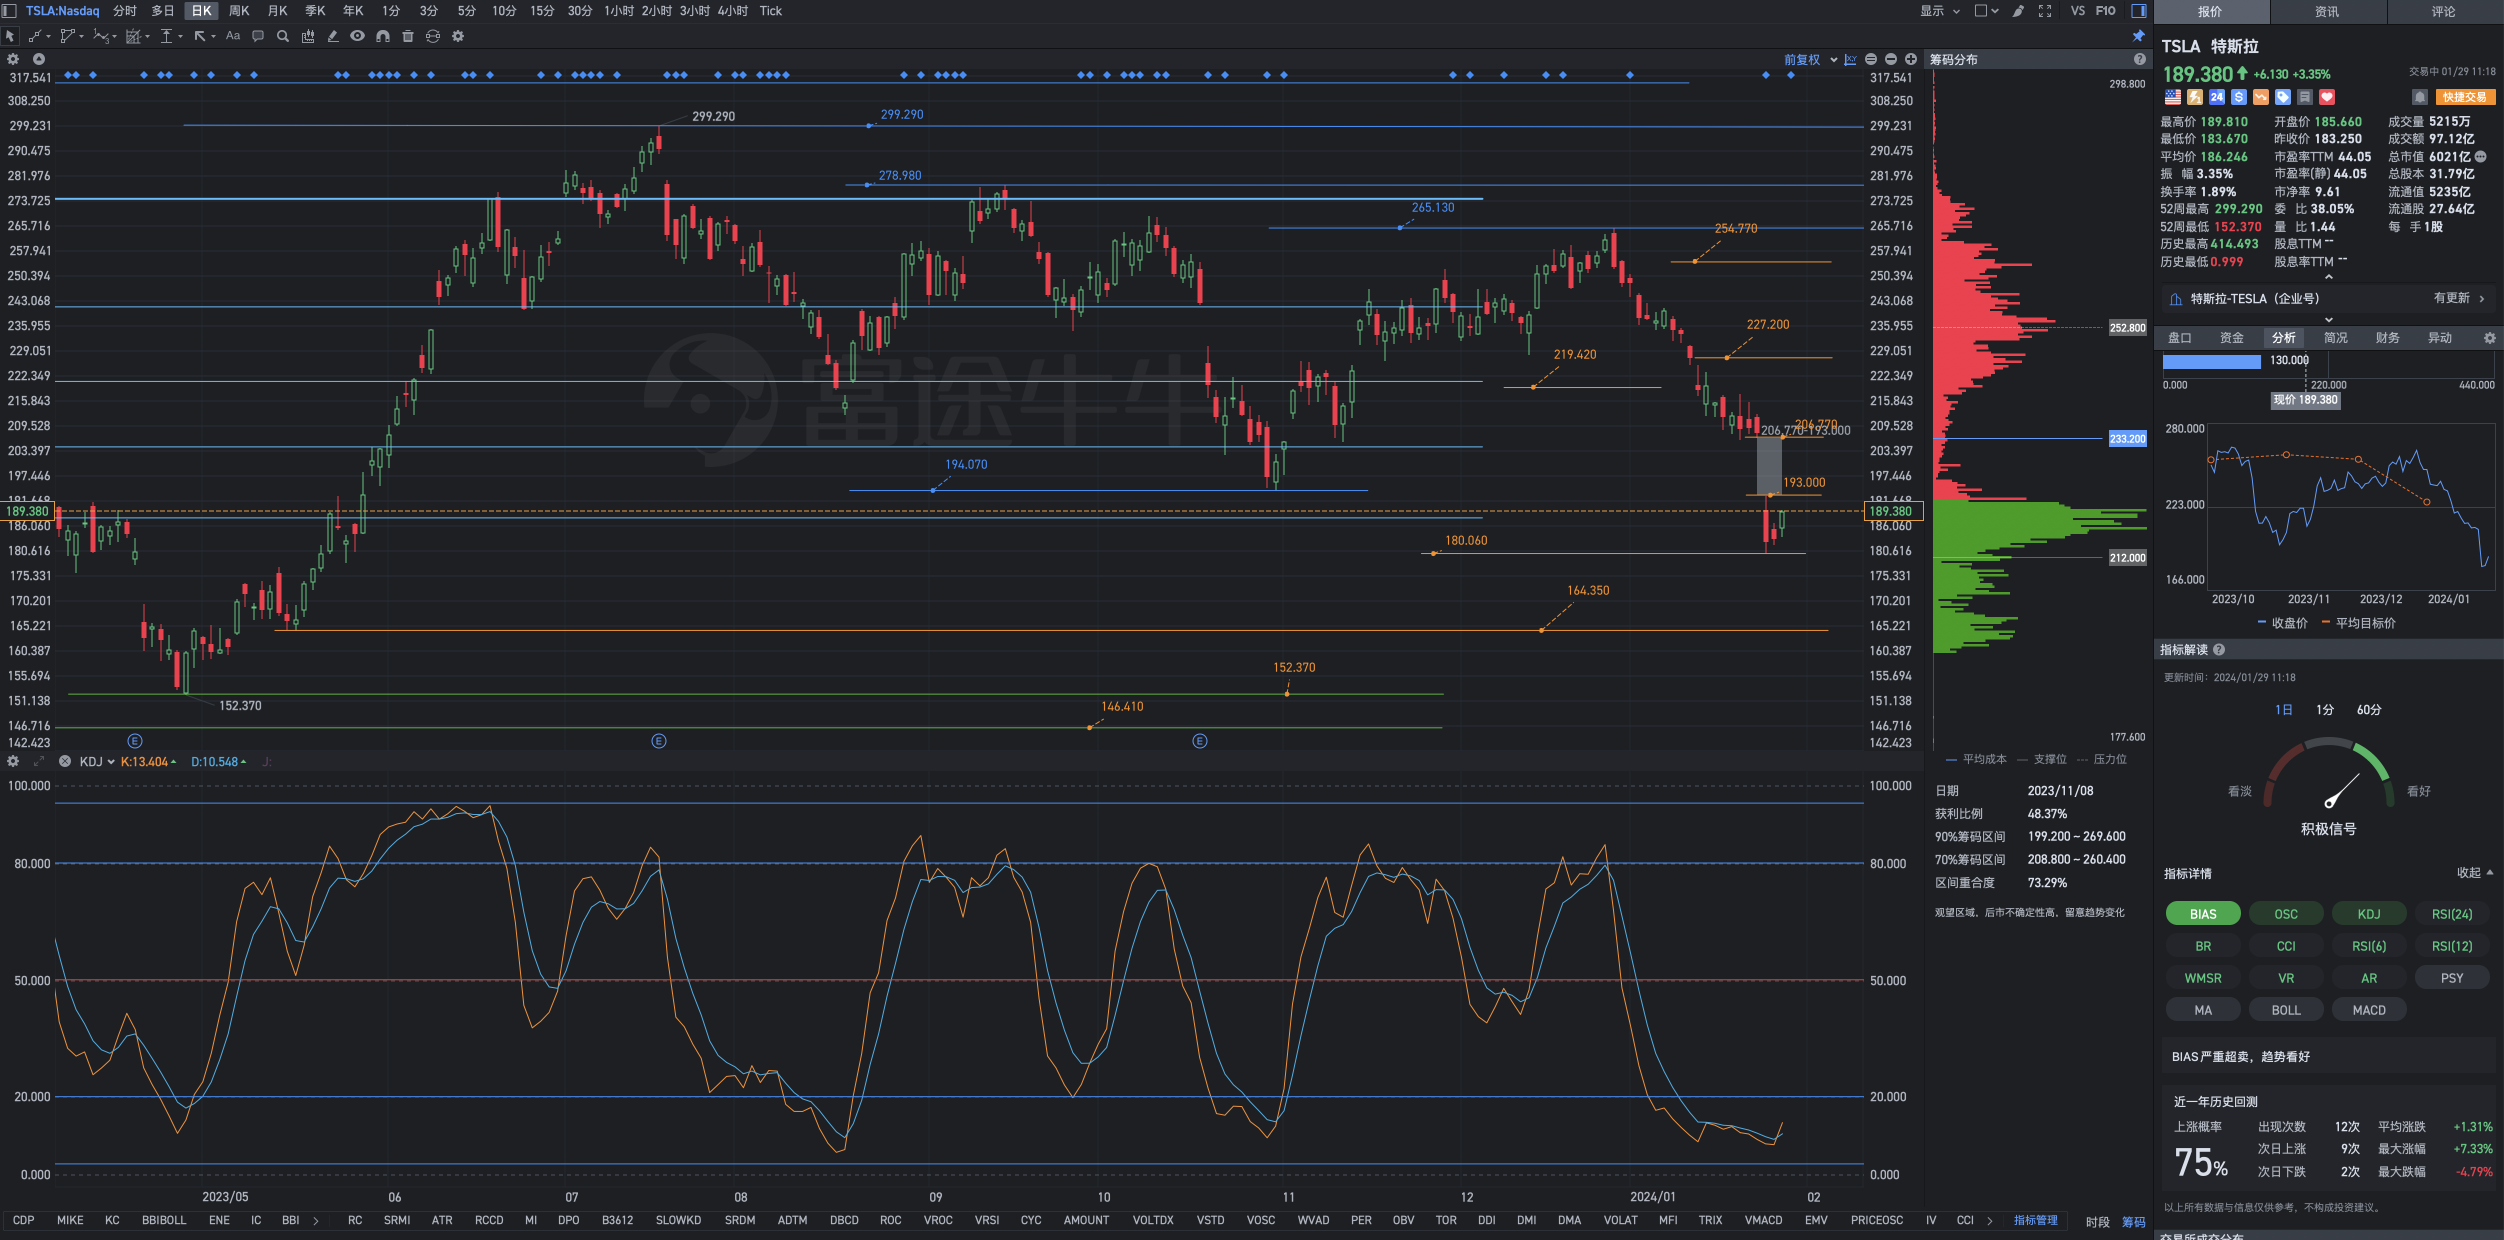2504x1240 pixels.
Task: Expand the KDJ pane to full
Action: point(39,762)
